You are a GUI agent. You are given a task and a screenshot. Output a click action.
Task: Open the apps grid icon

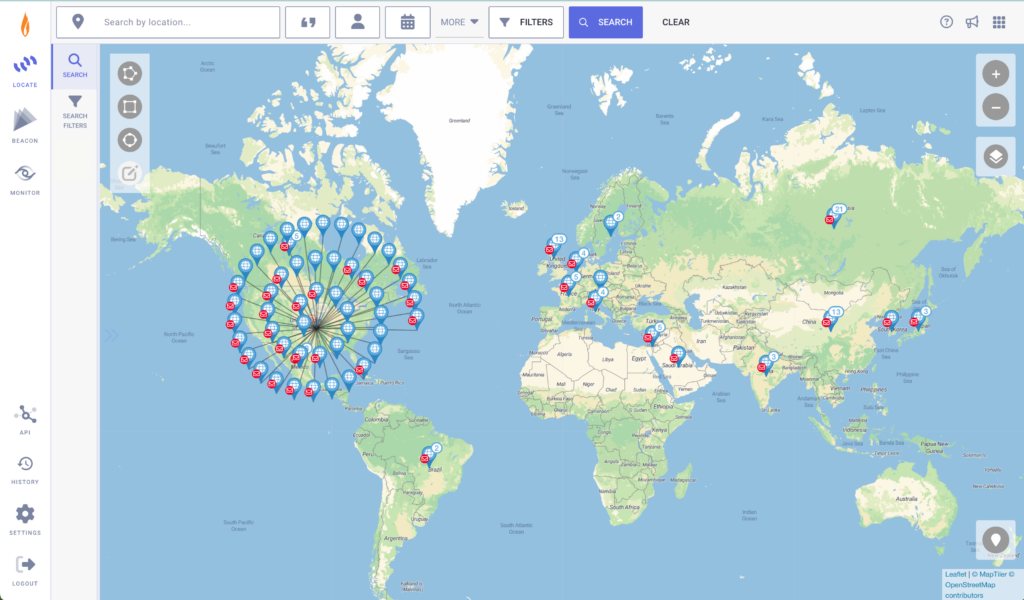pyautogui.click(x=999, y=22)
